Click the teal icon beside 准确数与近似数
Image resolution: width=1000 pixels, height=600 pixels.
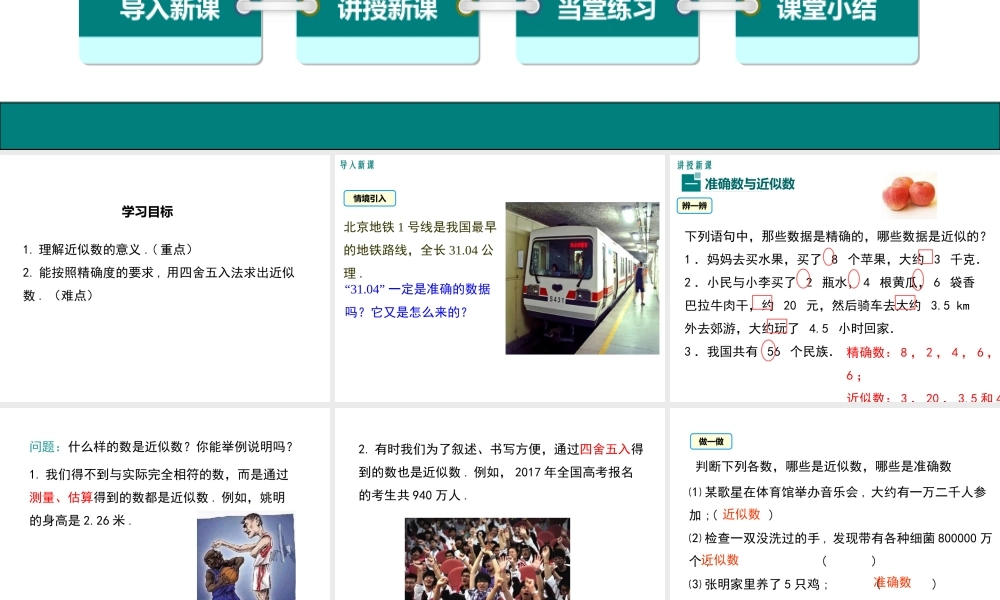[x=691, y=183]
